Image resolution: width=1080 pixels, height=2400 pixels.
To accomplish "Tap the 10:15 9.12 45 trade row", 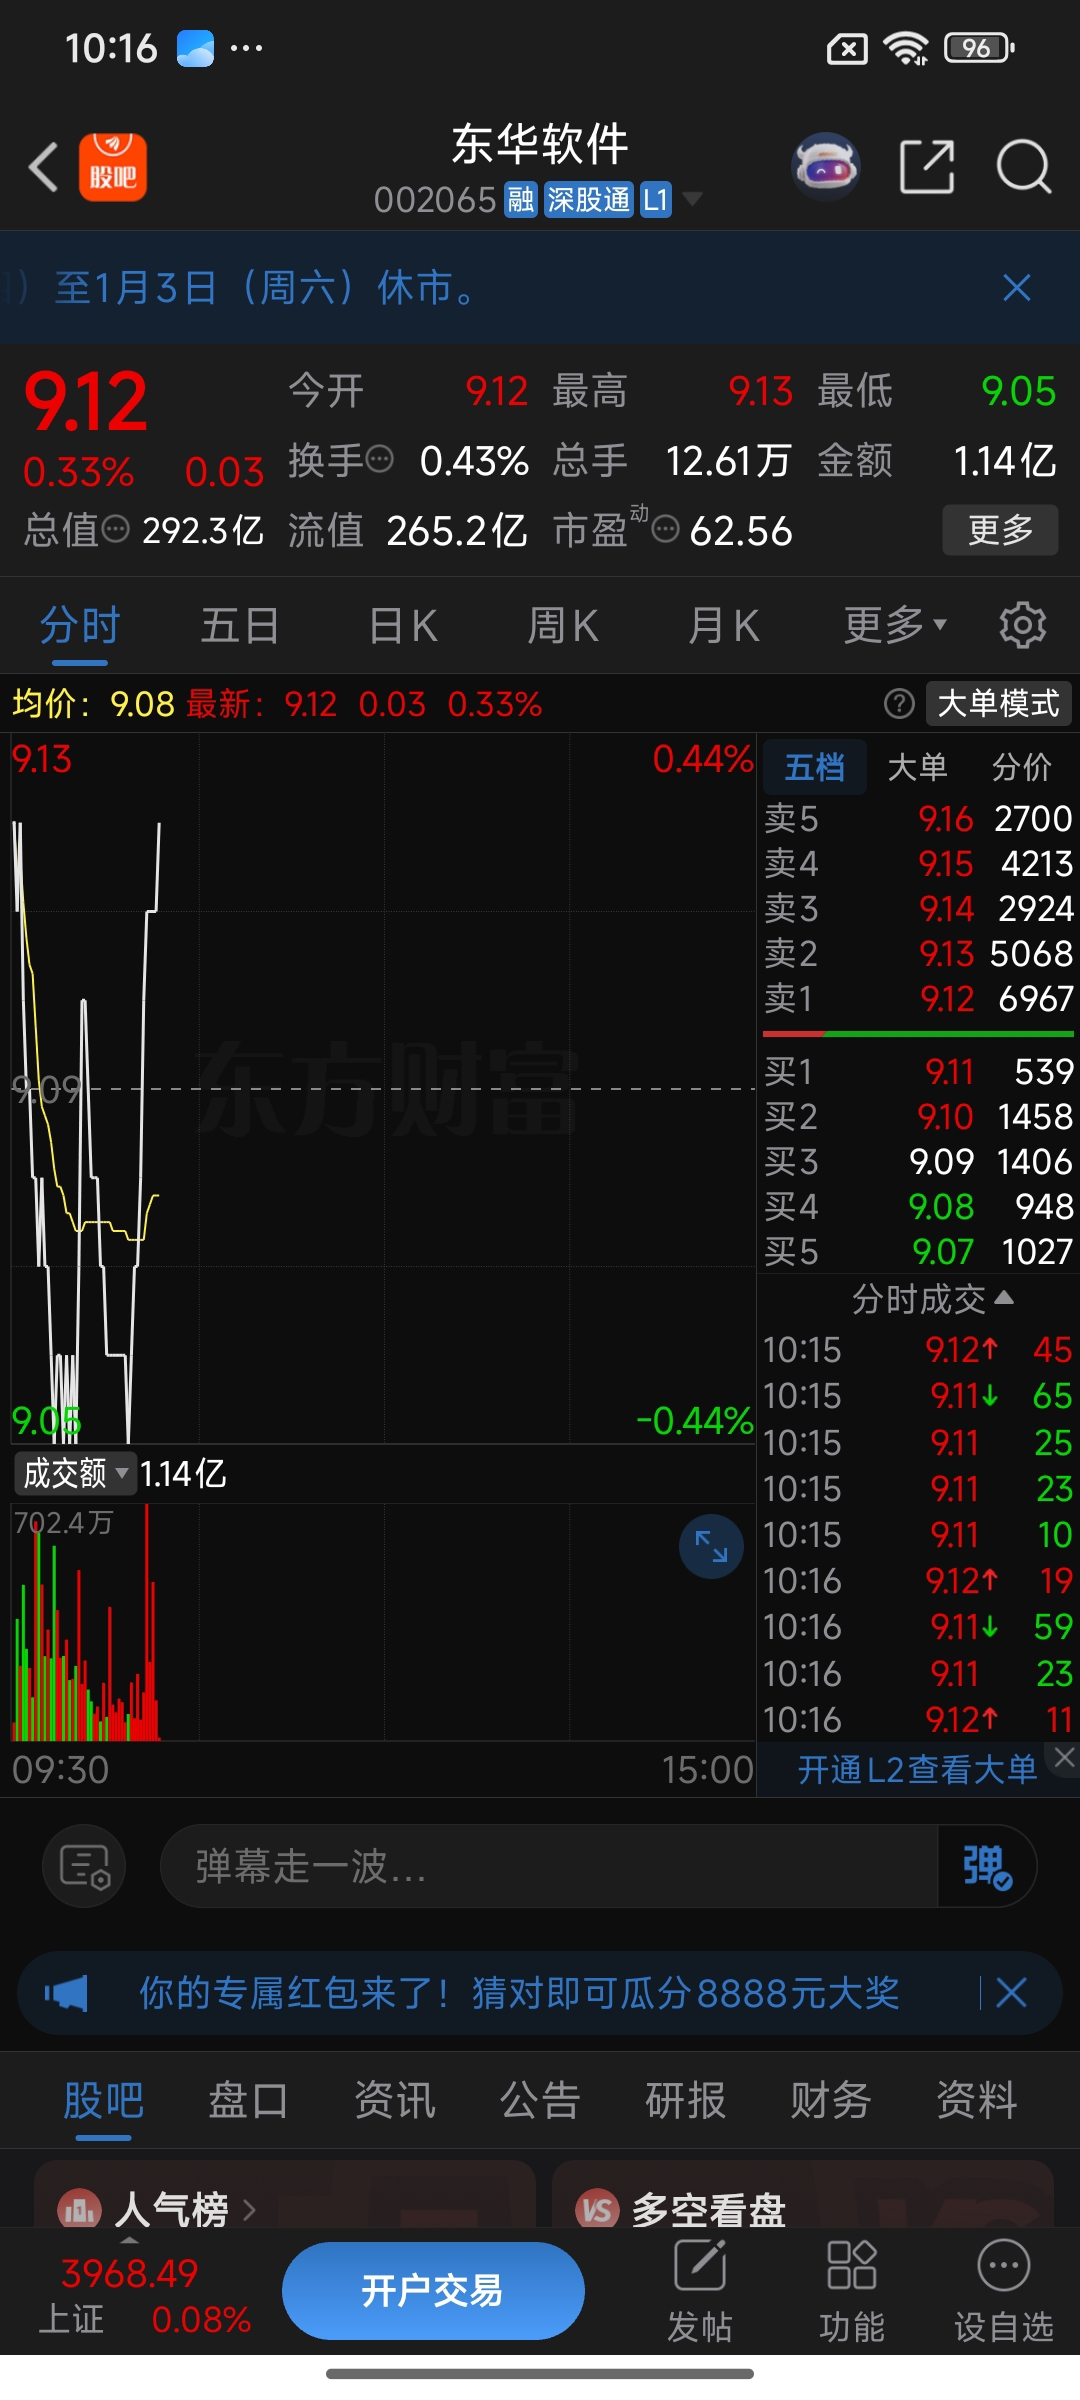I will [x=918, y=1350].
